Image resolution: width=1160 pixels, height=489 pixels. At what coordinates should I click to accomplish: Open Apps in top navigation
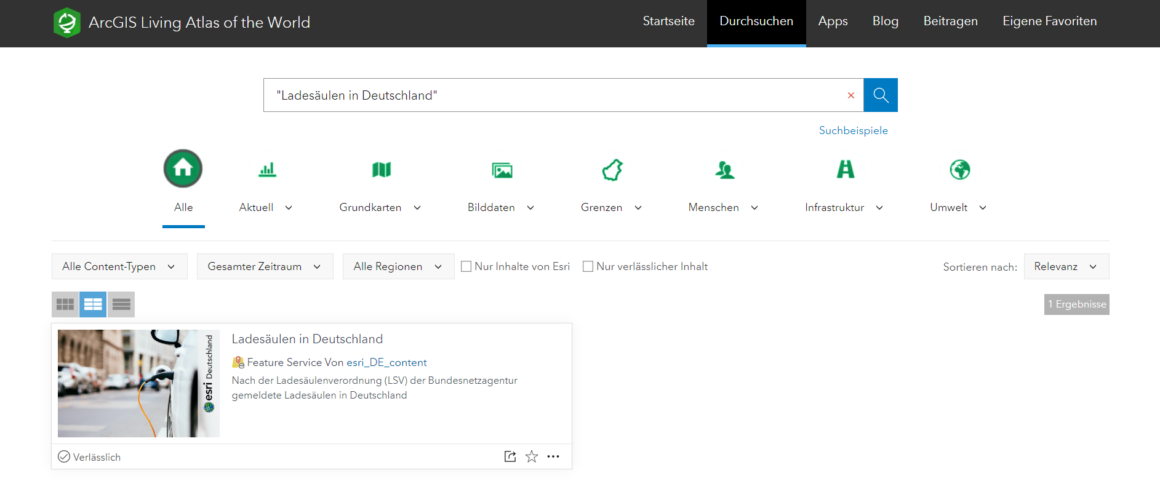pyautogui.click(x=833, y=21)
